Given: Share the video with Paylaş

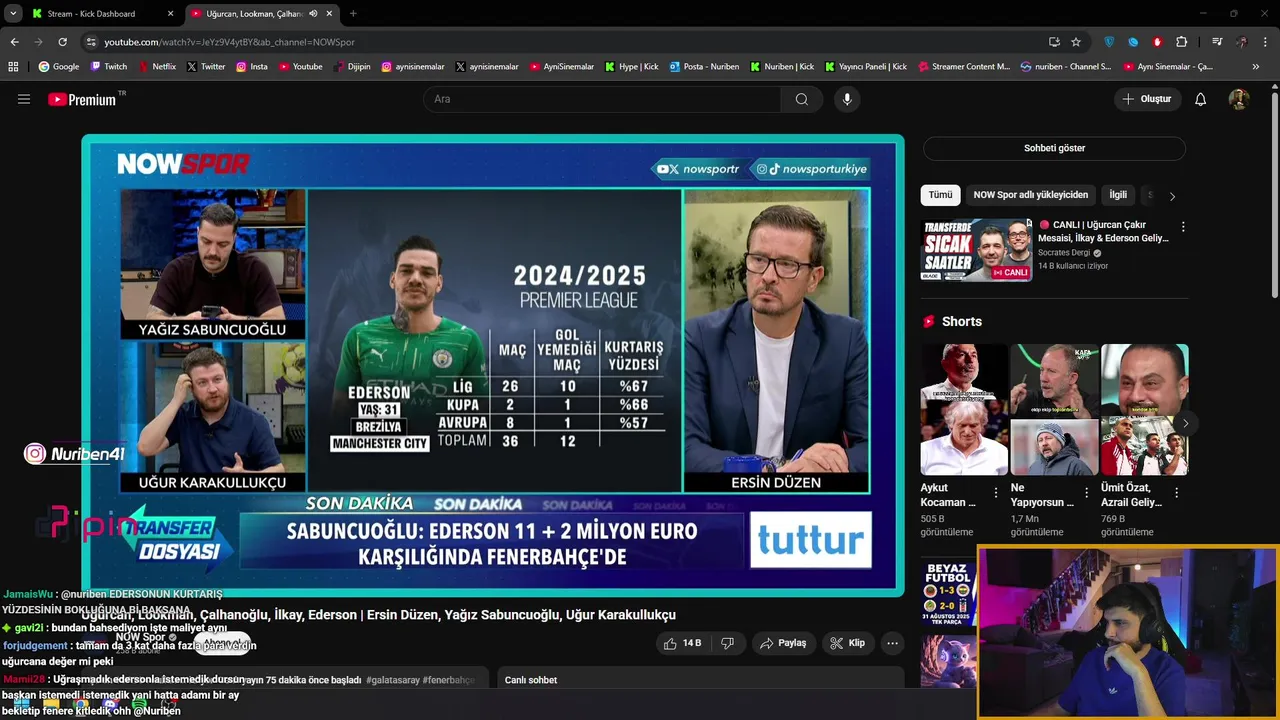Looking at the screenshot, I should [783, 643].
